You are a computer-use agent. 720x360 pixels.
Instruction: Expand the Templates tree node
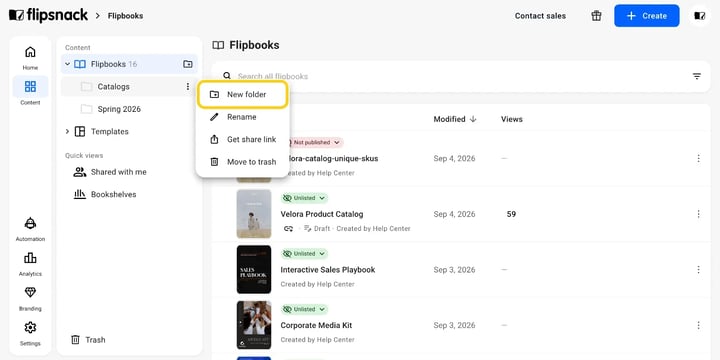pos(68,131)
